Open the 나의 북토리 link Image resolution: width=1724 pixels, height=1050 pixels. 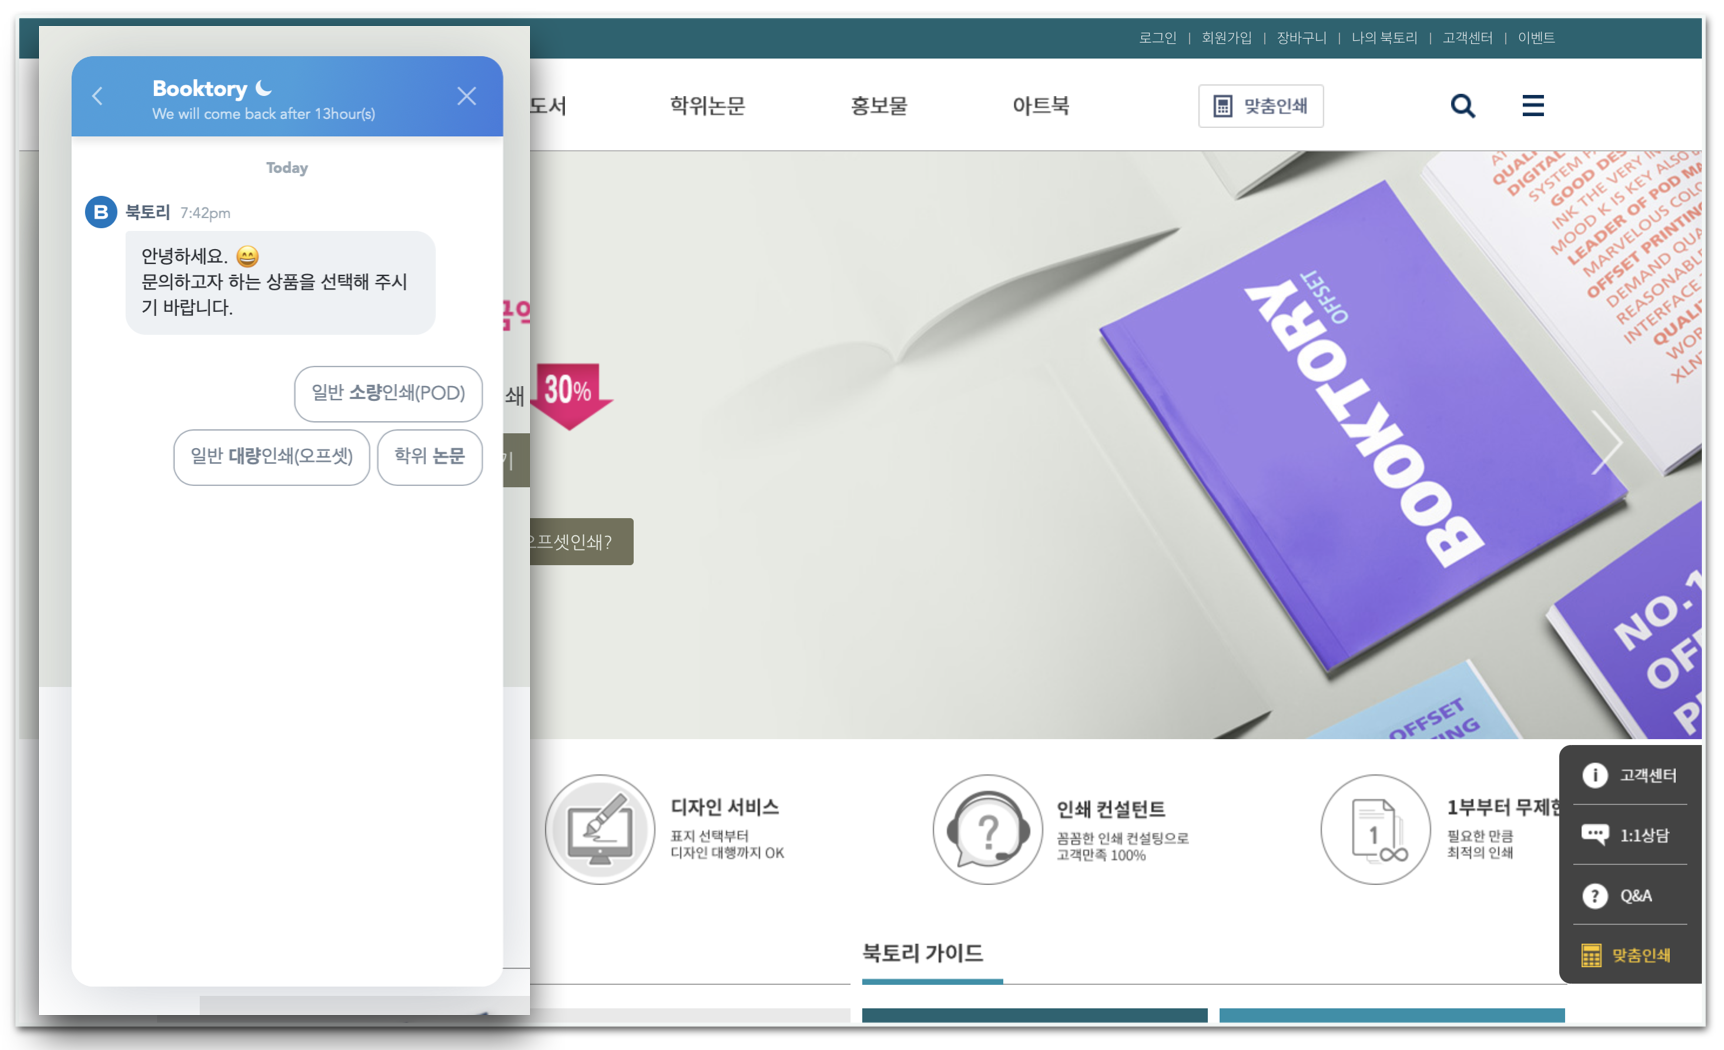point(1385,38)
